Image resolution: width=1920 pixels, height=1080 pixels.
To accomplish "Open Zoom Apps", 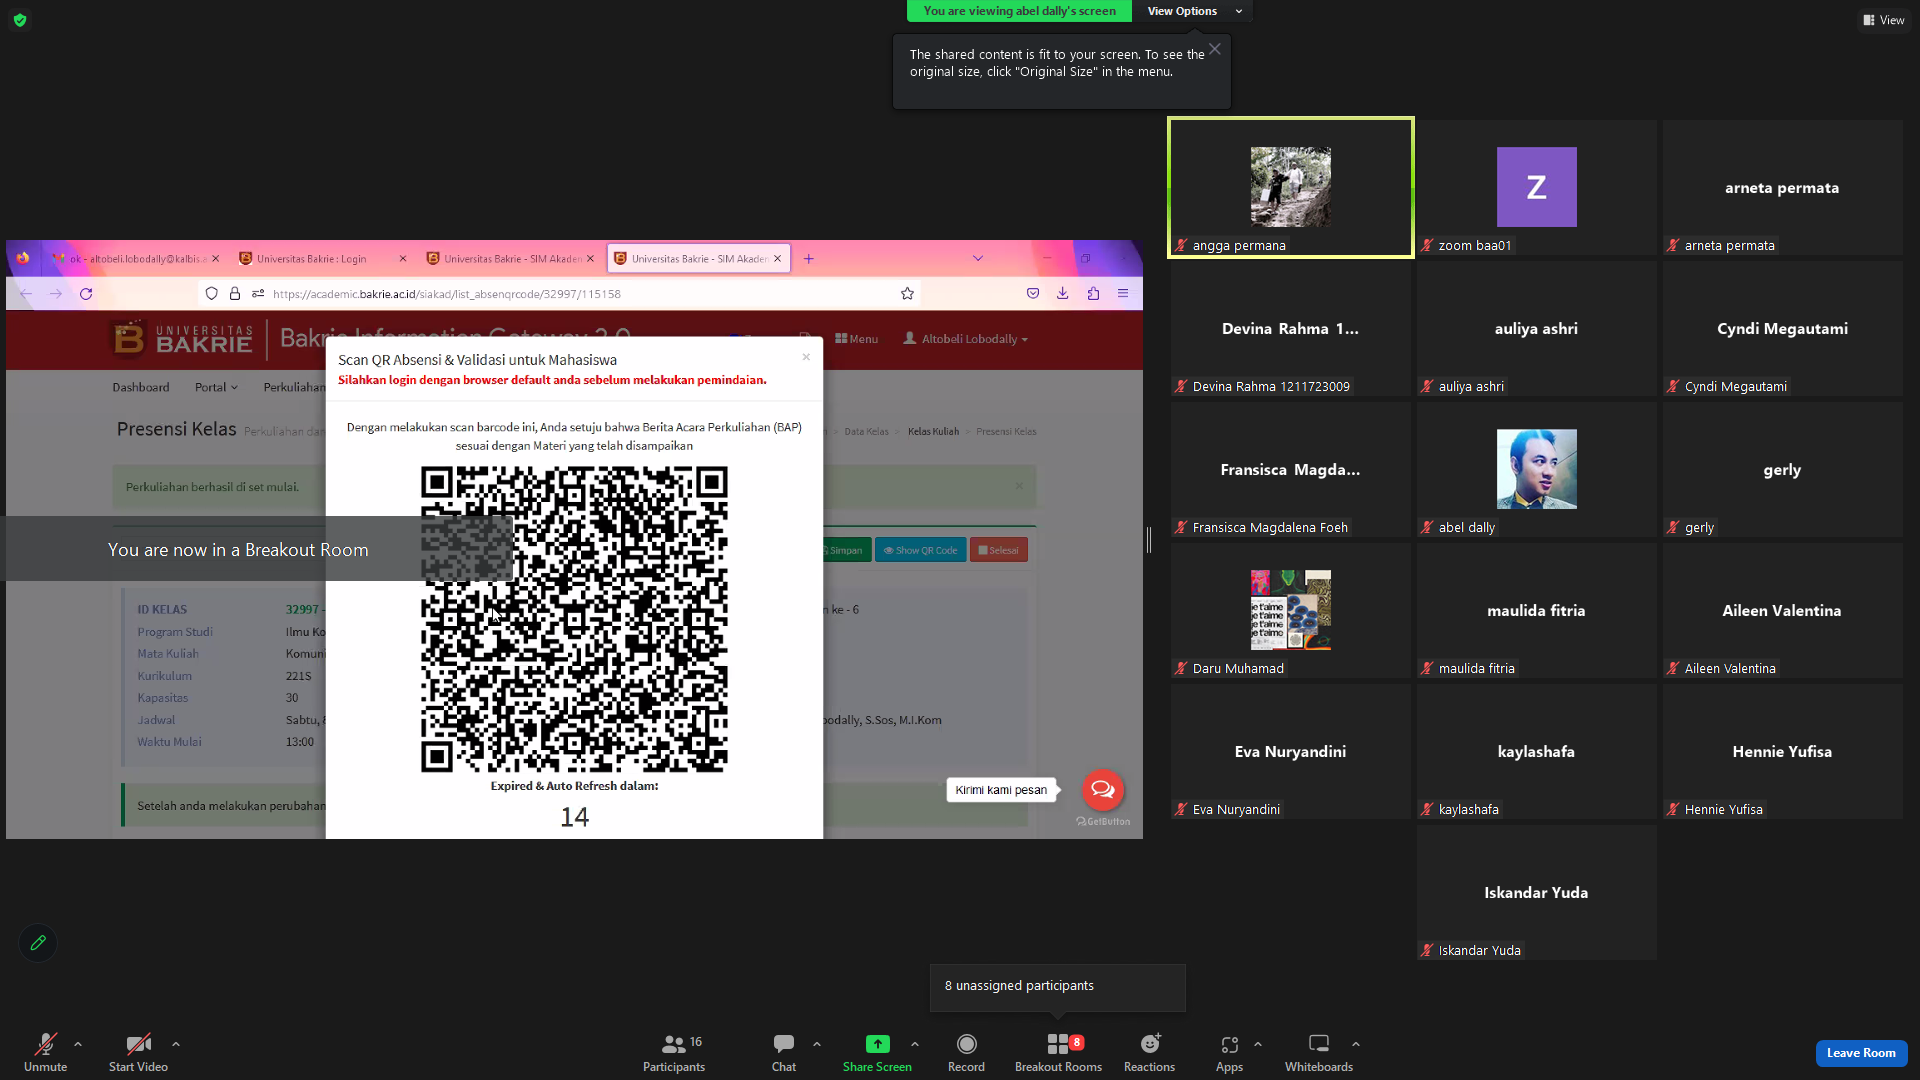I will tap(1229, 1052).
